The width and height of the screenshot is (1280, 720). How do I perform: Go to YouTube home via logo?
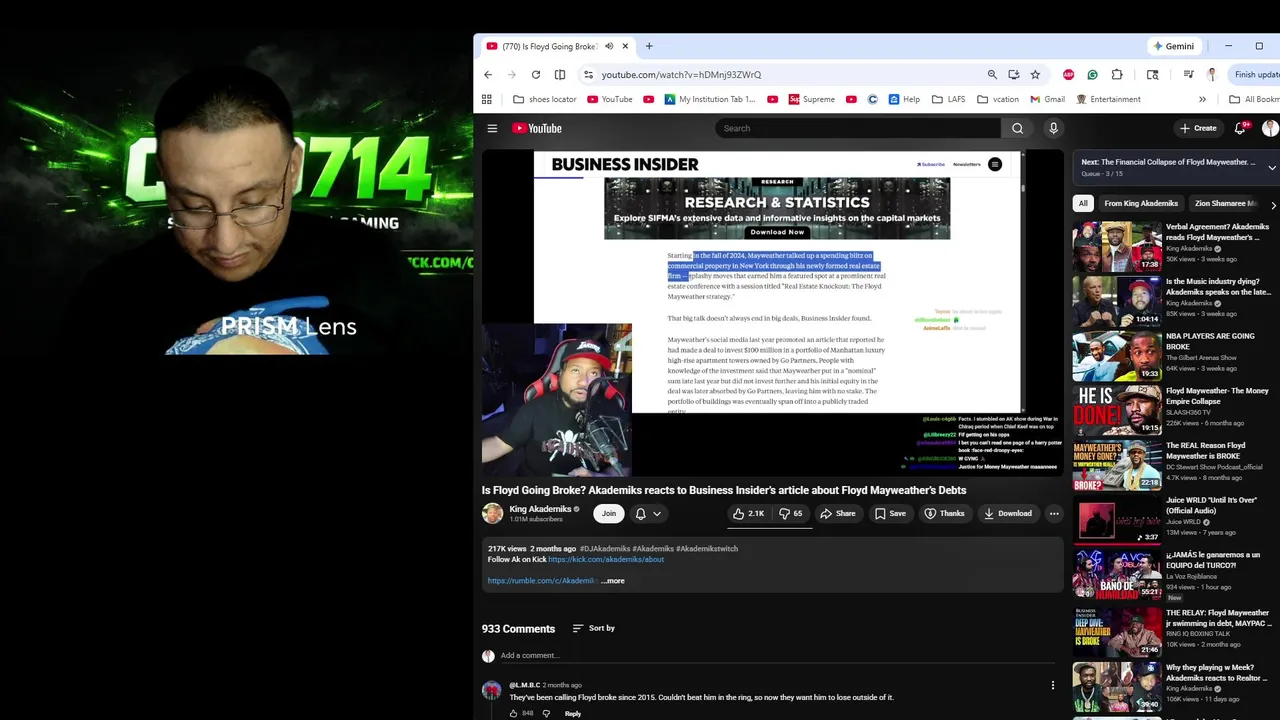tap(537, 128)
